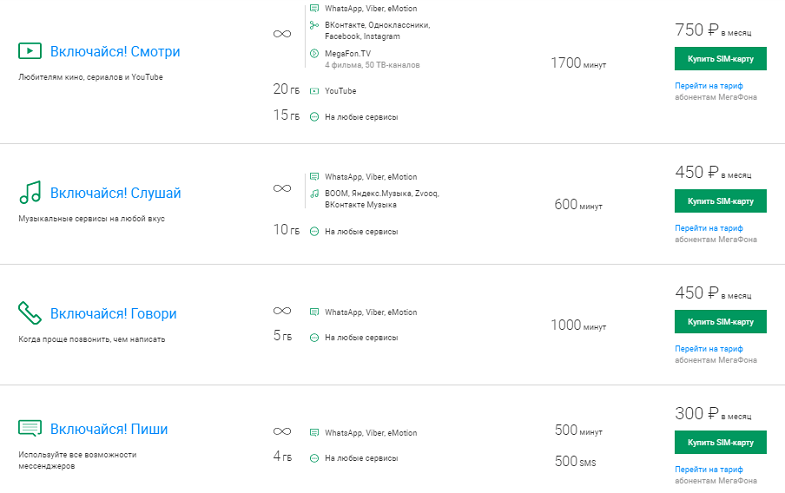Click Купить SIM-карту for the Говори tariff

[x=720, y=321]
